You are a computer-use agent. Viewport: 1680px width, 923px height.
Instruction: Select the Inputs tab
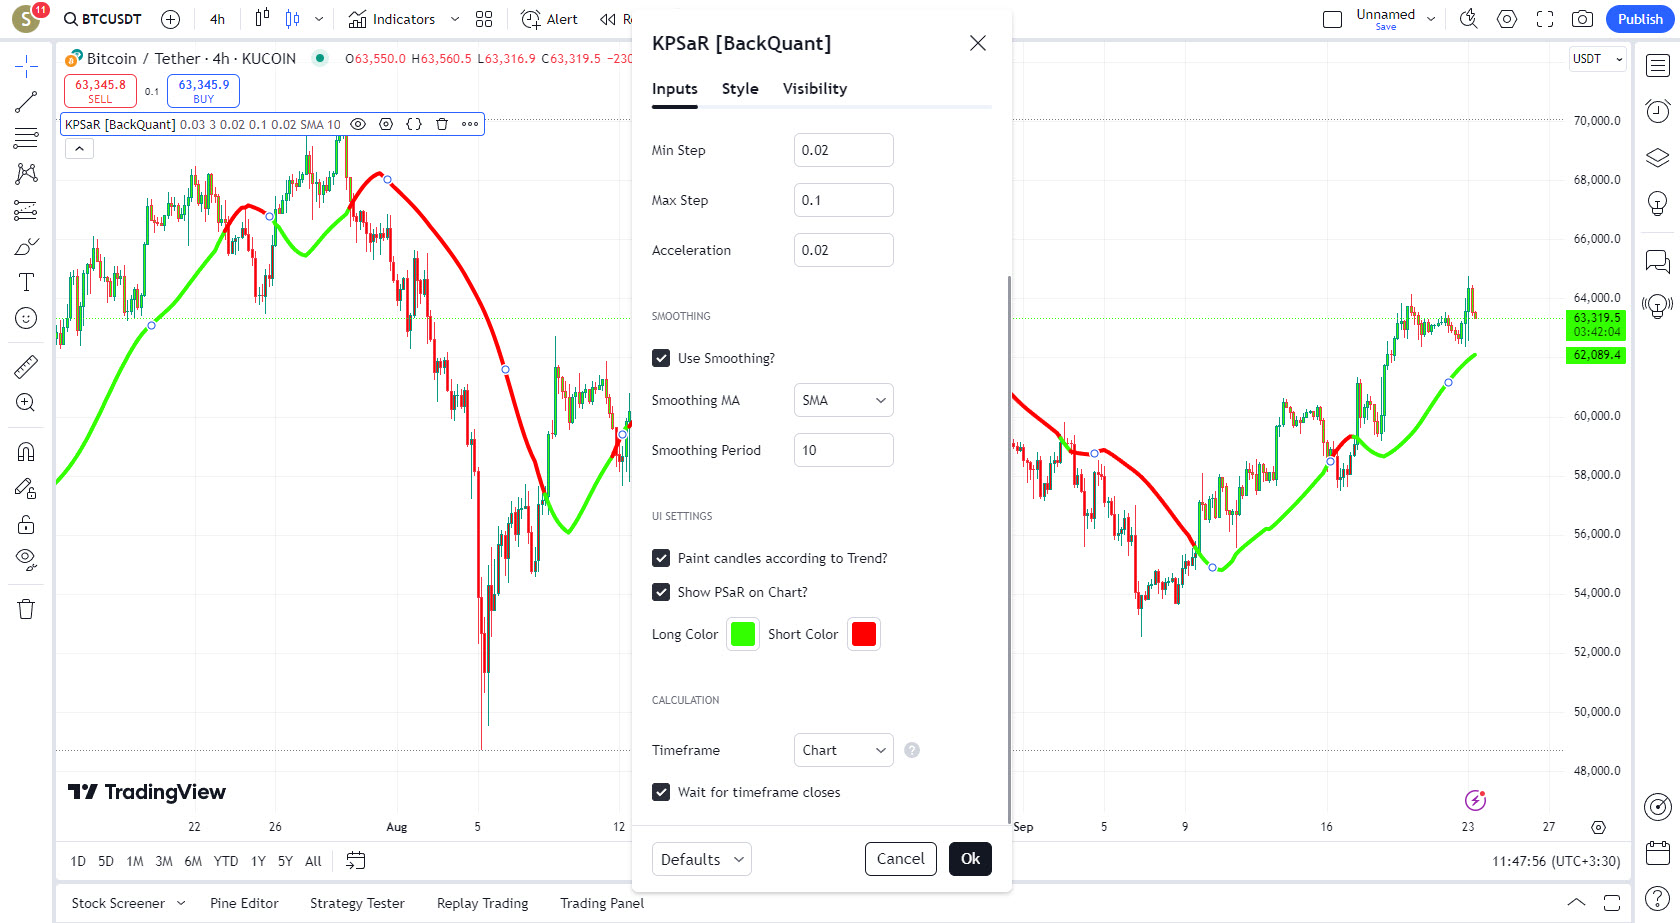tap(675, 89)
